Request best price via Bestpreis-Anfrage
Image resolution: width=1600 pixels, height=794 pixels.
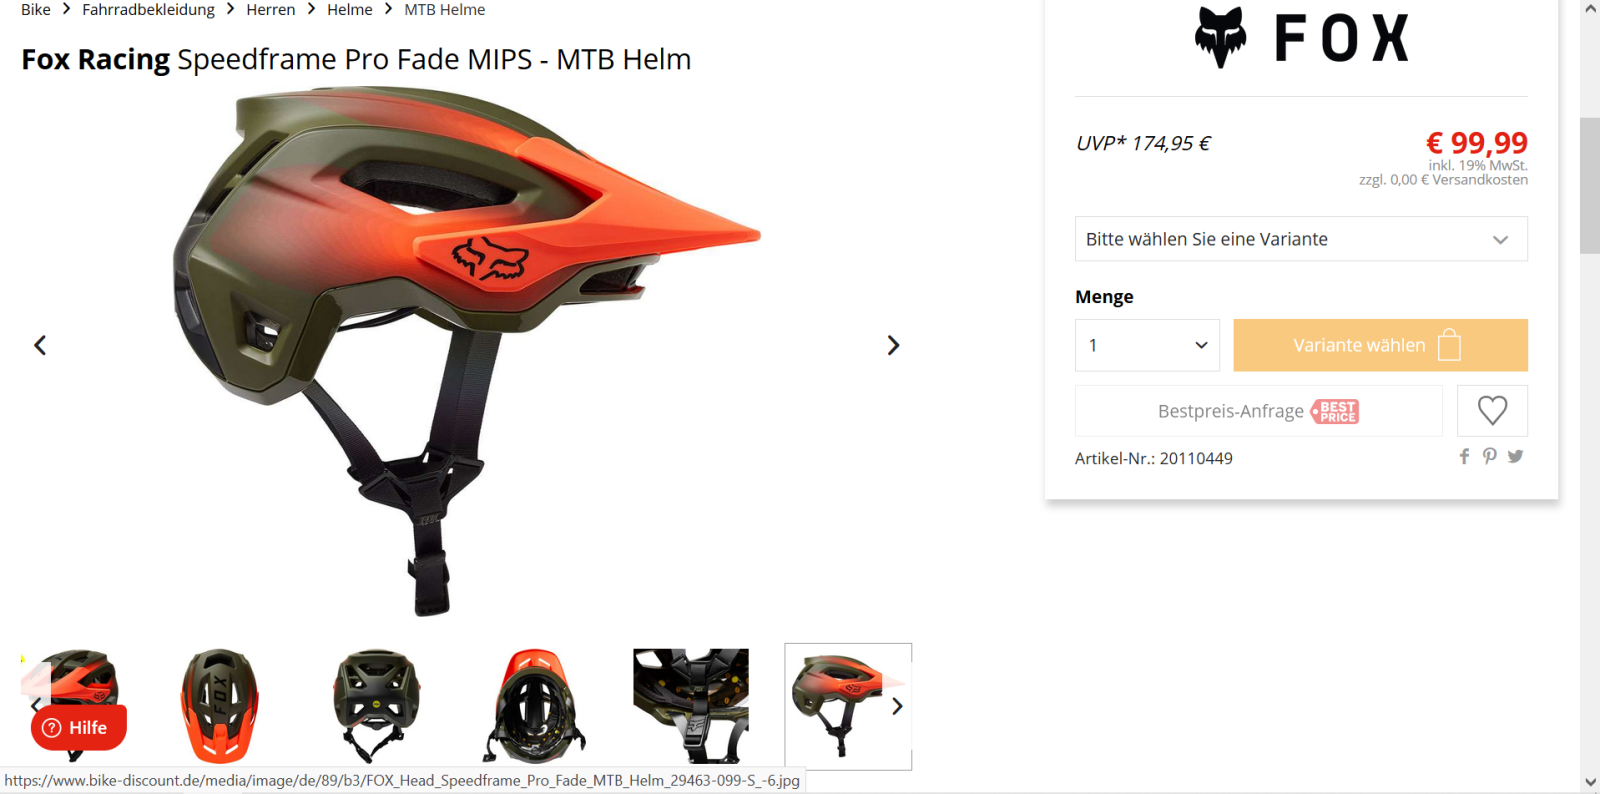coord(1258,411)
